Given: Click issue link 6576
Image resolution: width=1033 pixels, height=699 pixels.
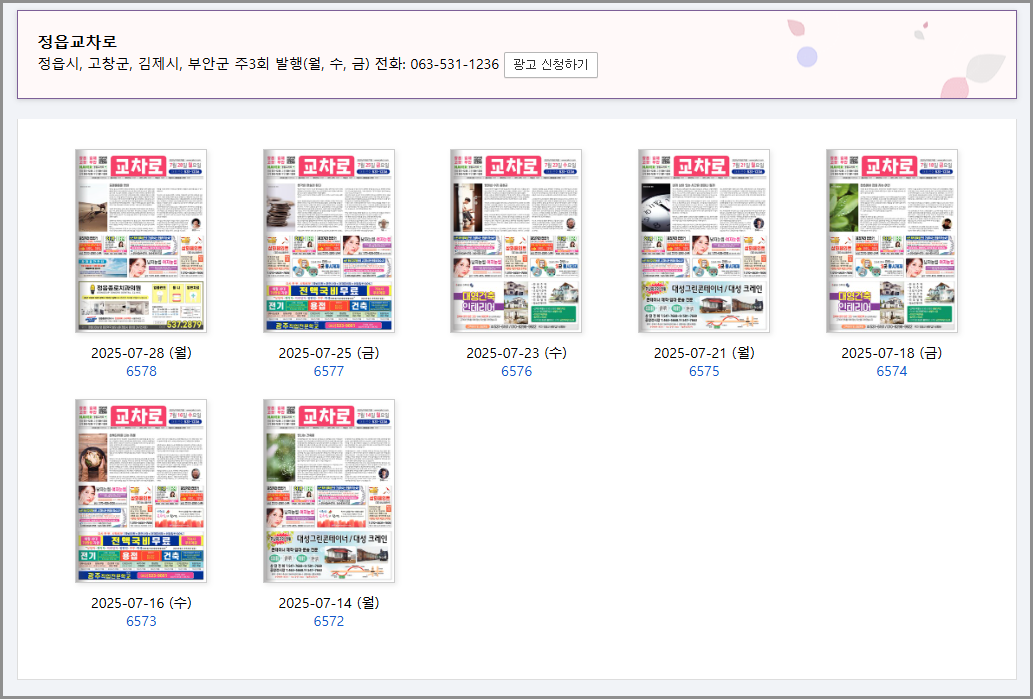Looking at the screenshot, I should coord(516,371).
